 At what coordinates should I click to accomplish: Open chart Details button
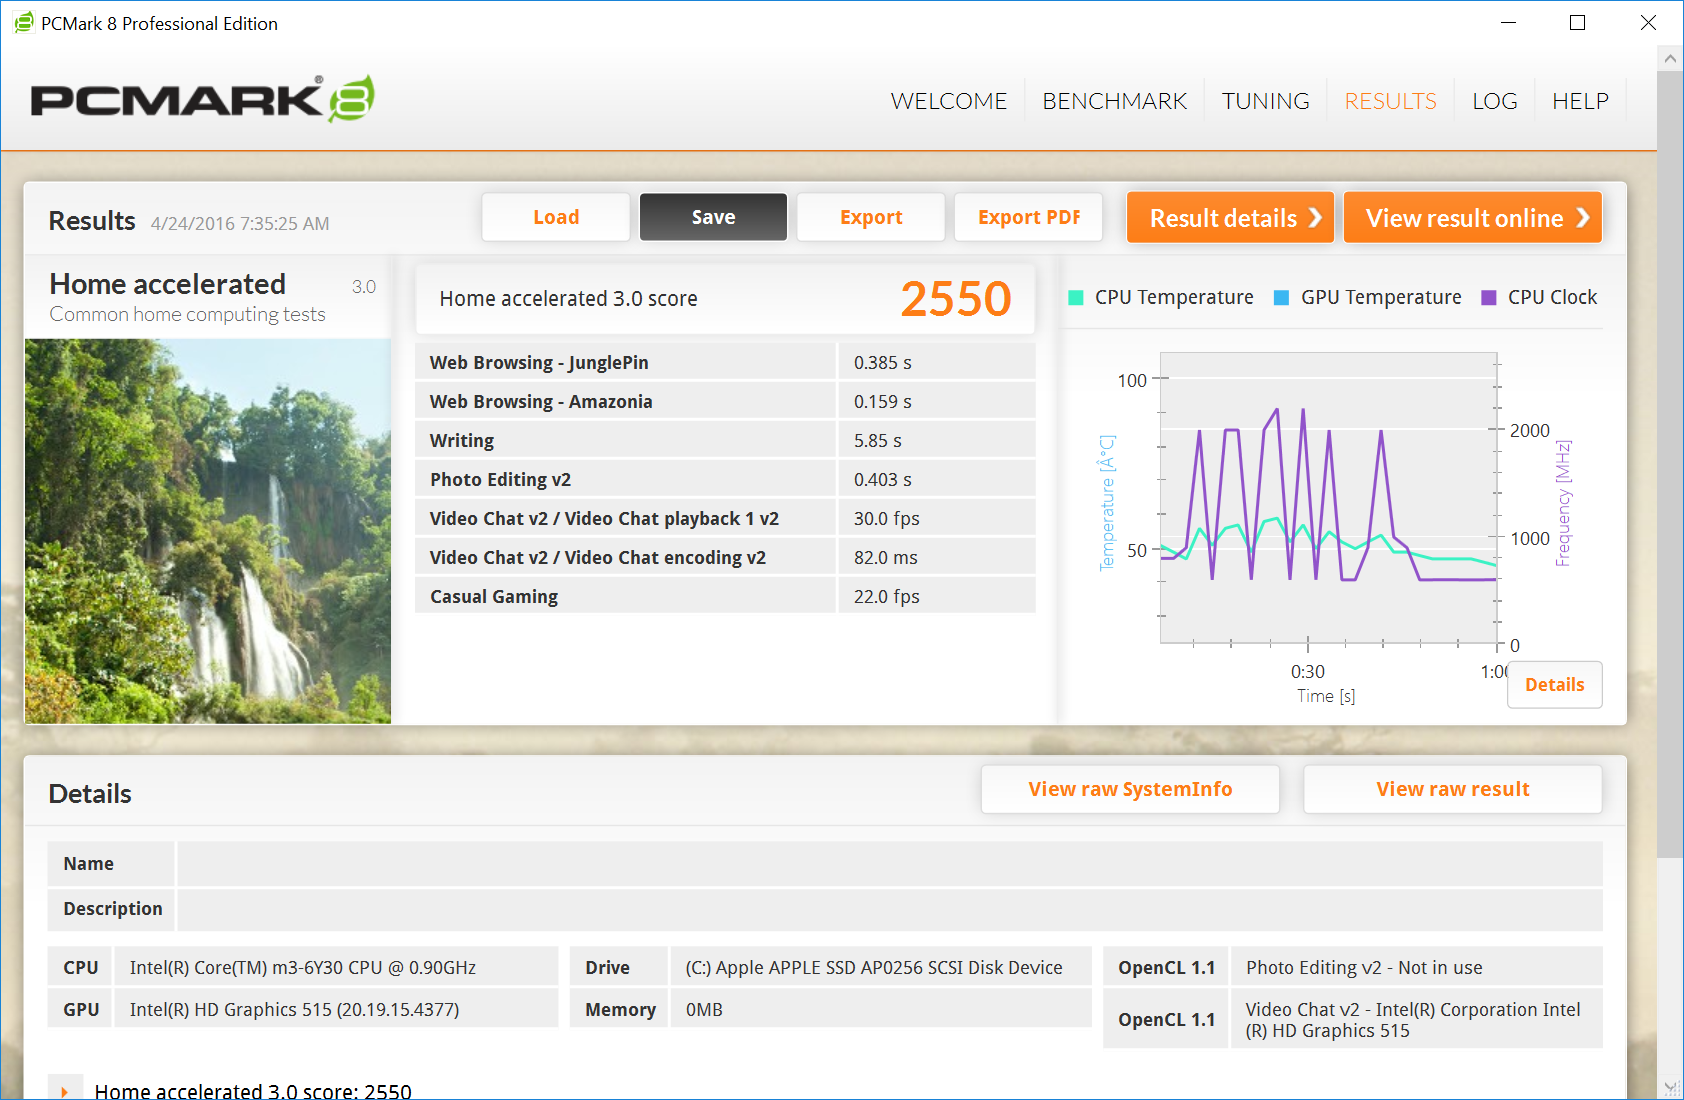(x=1555, y=685)
